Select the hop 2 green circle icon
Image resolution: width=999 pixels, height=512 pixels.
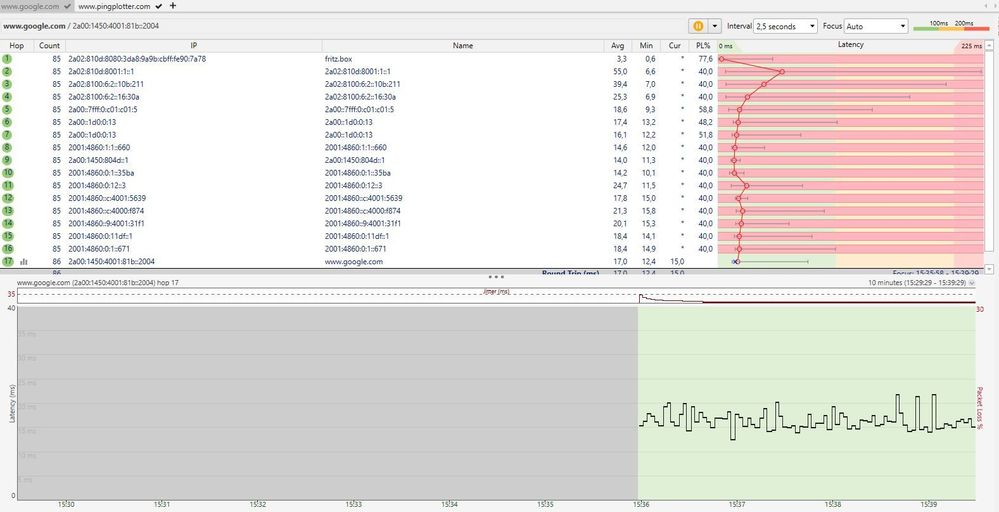click(7, 71)
